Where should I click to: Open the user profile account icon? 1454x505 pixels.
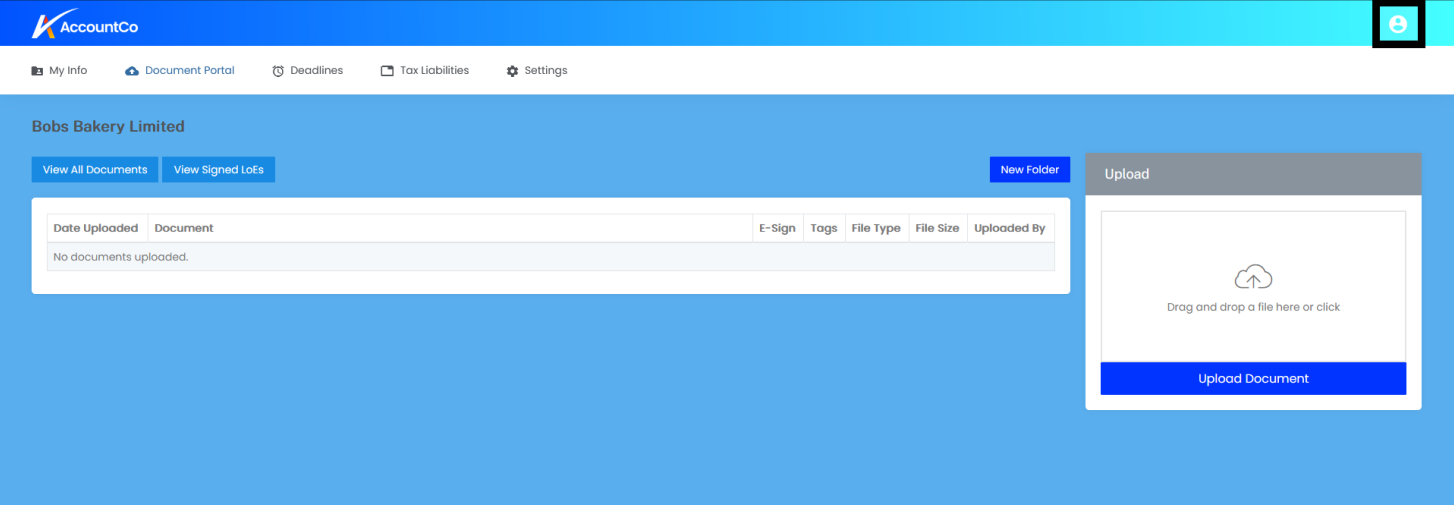coord(1398,24)
